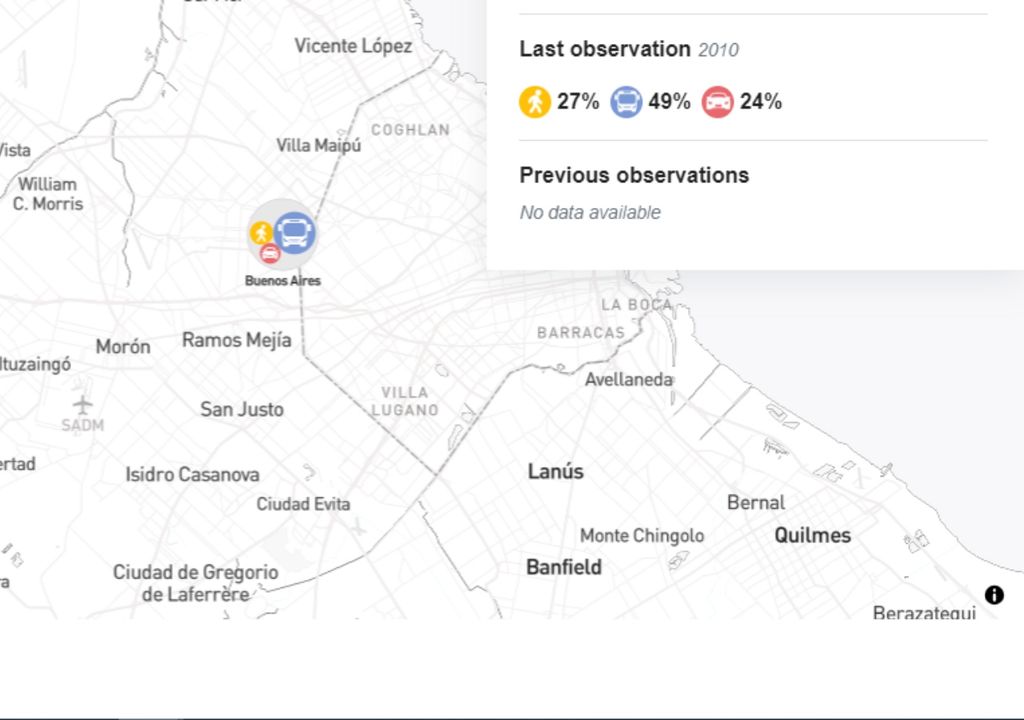Click the Avellaneda map label

pyautogui.click(x=628, y=380)
